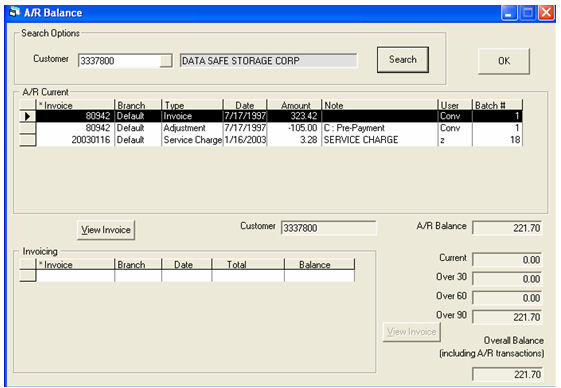Click the user cell showing z

coord(455,140)
